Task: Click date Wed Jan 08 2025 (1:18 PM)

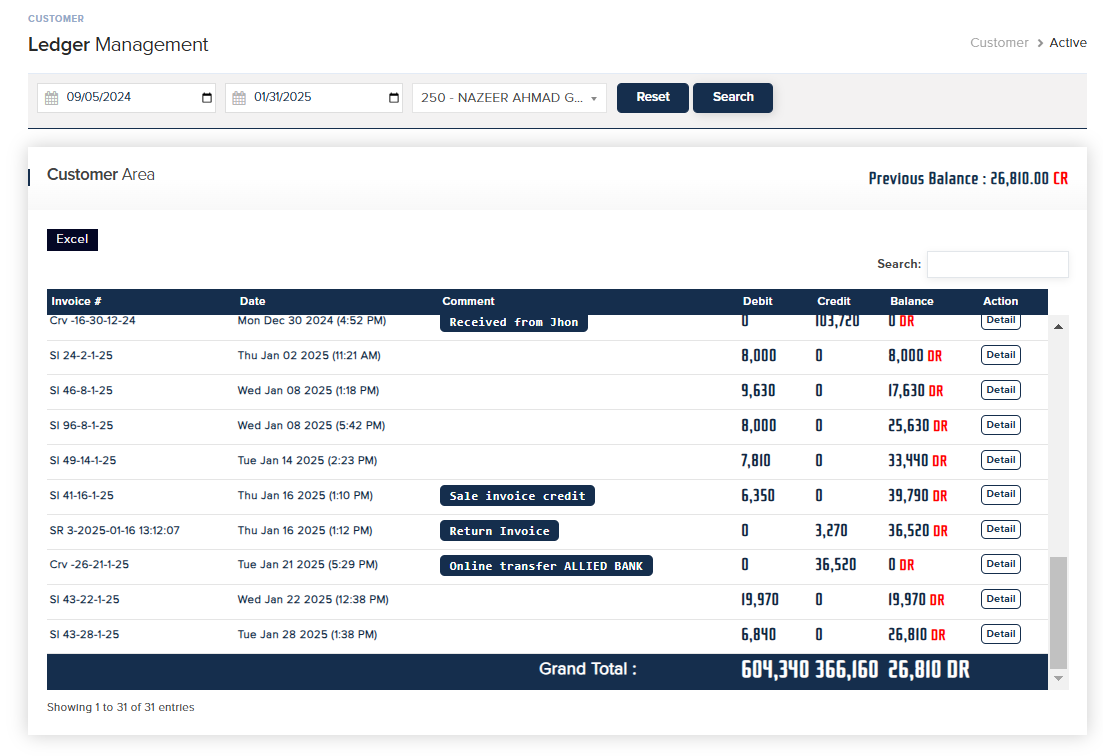Action: click(308, 390)
